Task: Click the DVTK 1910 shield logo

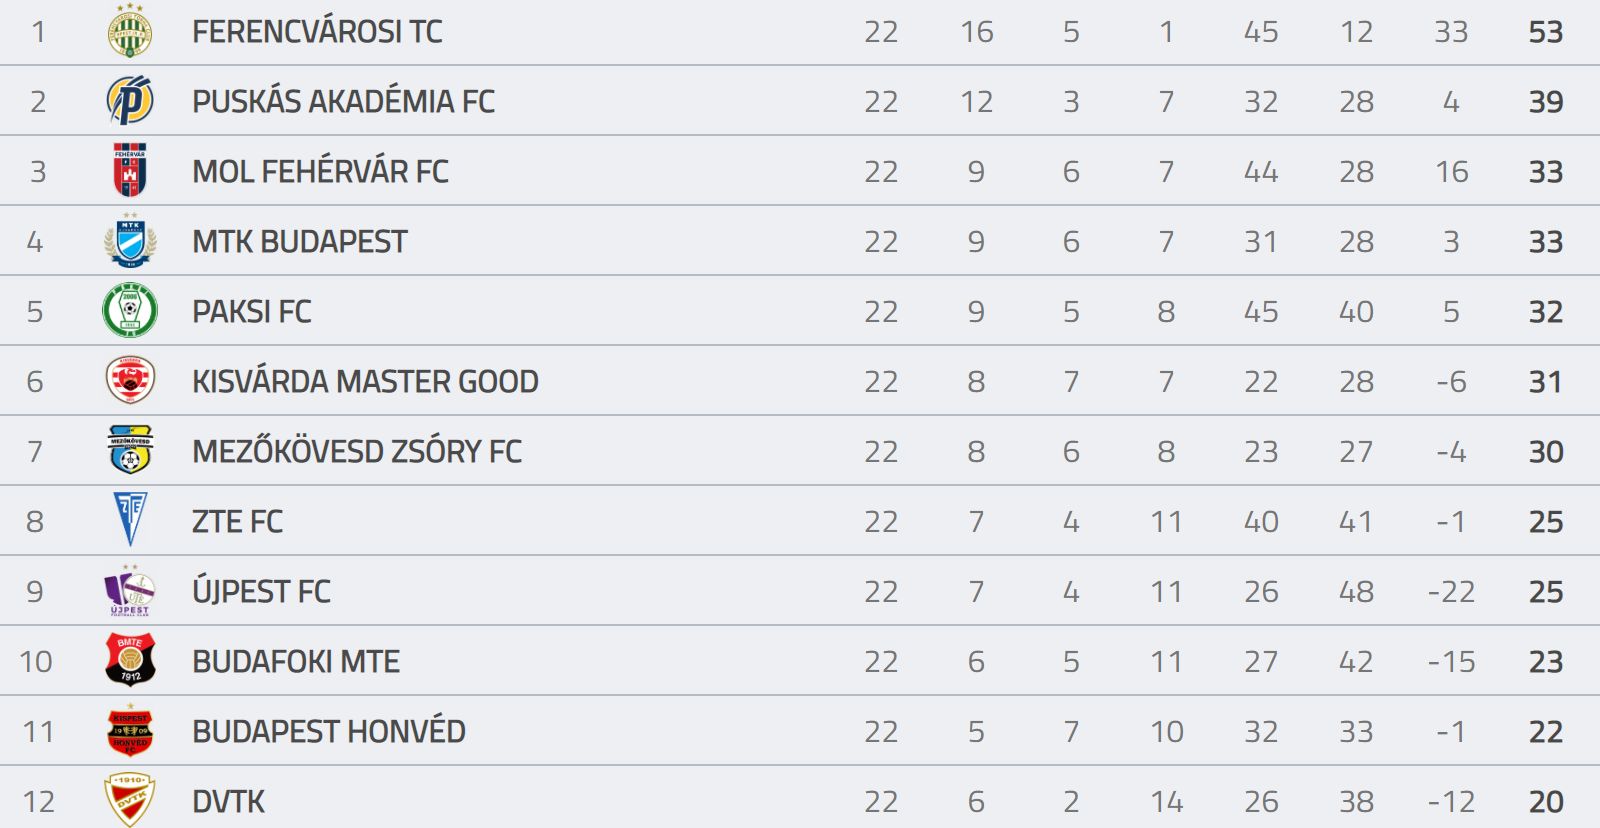Action: [x=130, y=799]
